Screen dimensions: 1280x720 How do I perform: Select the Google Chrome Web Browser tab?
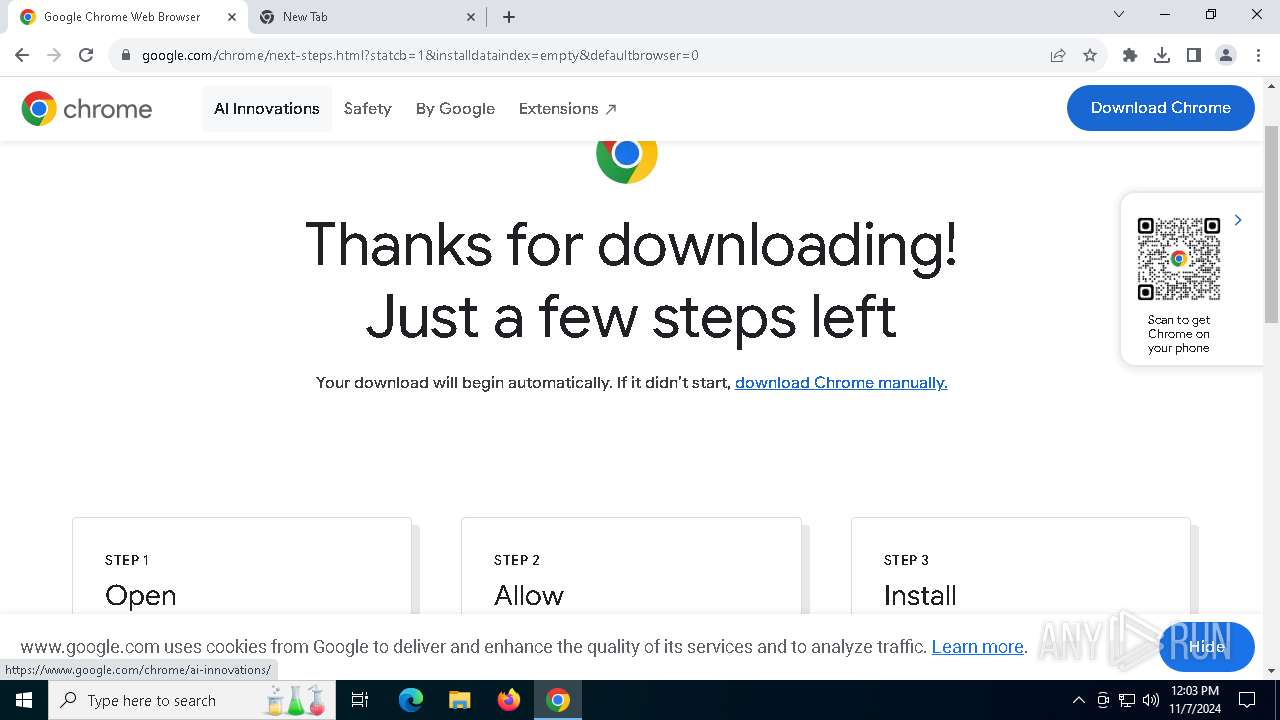[x=128, y=17]
